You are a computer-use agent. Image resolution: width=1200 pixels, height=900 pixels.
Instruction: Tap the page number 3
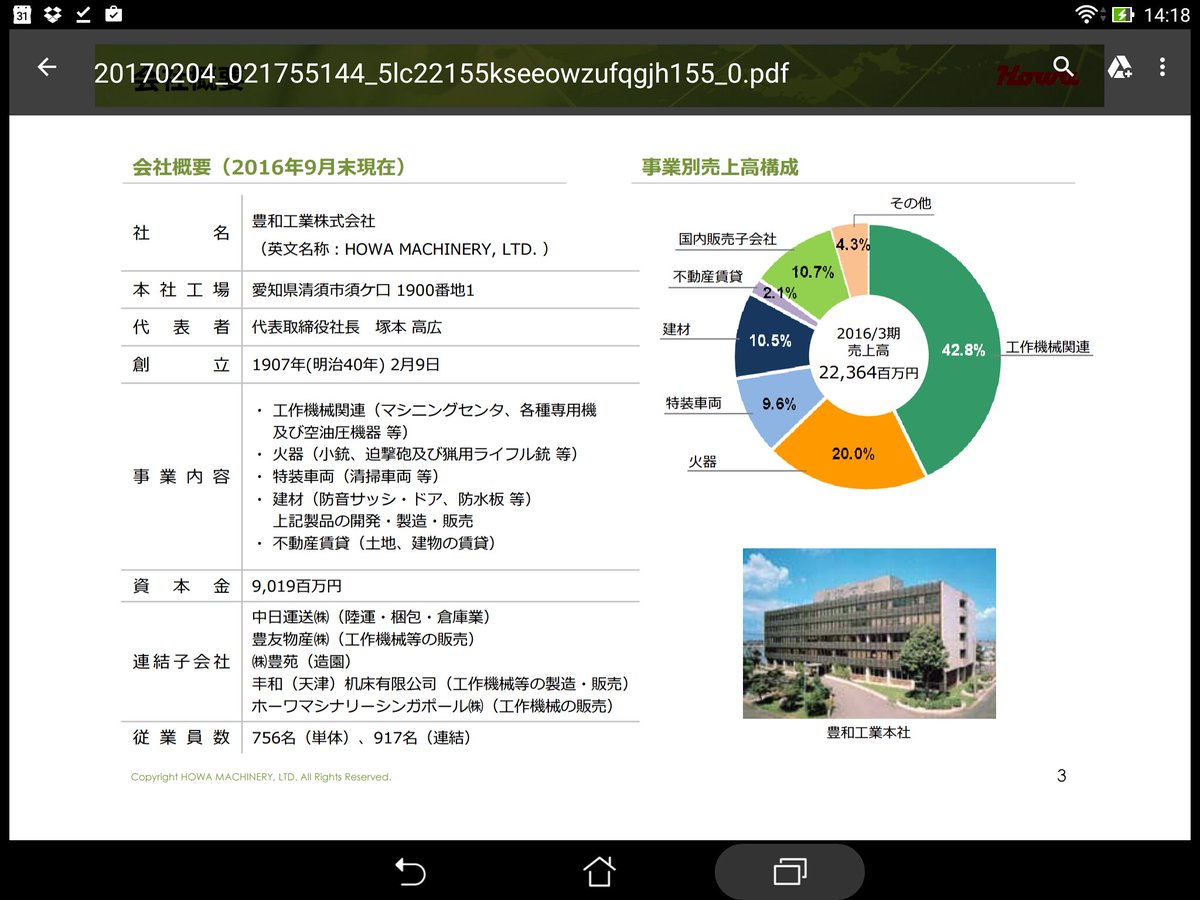[x=1062, y=776]
